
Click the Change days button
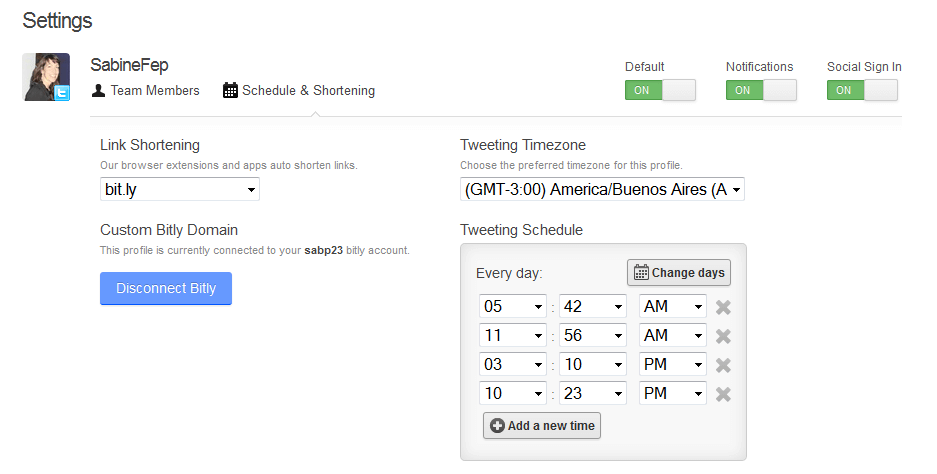point(679,273)
